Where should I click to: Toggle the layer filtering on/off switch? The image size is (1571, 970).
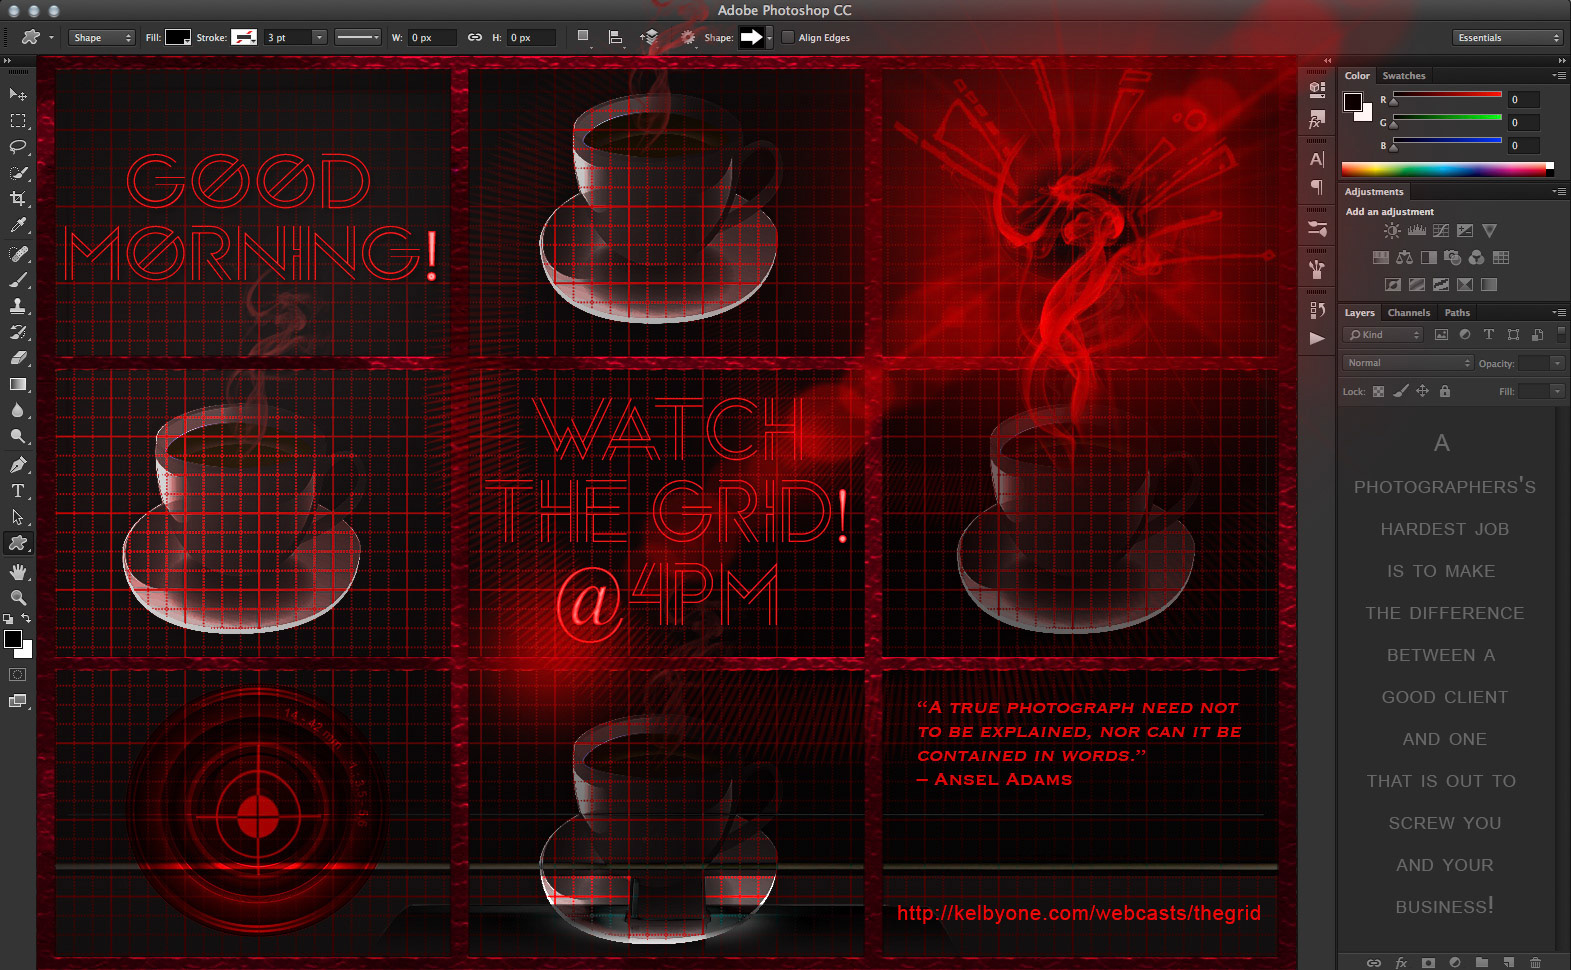(x=1561, y=334)
